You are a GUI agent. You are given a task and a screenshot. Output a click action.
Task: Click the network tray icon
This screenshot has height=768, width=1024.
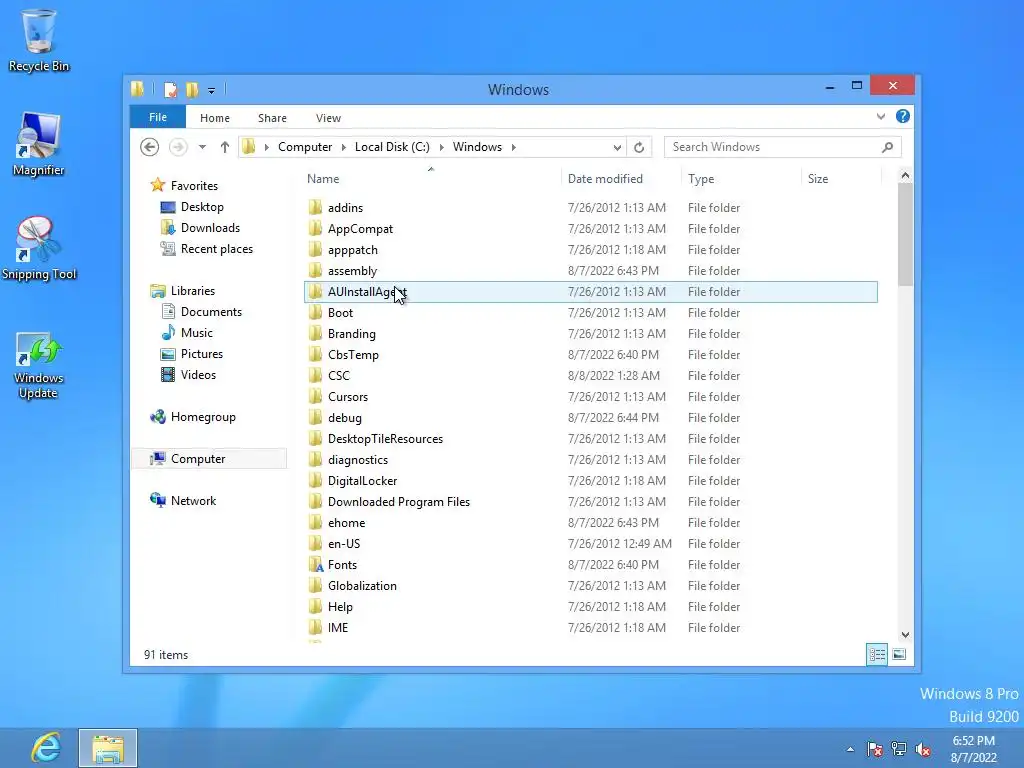click(x=899, y=749)
